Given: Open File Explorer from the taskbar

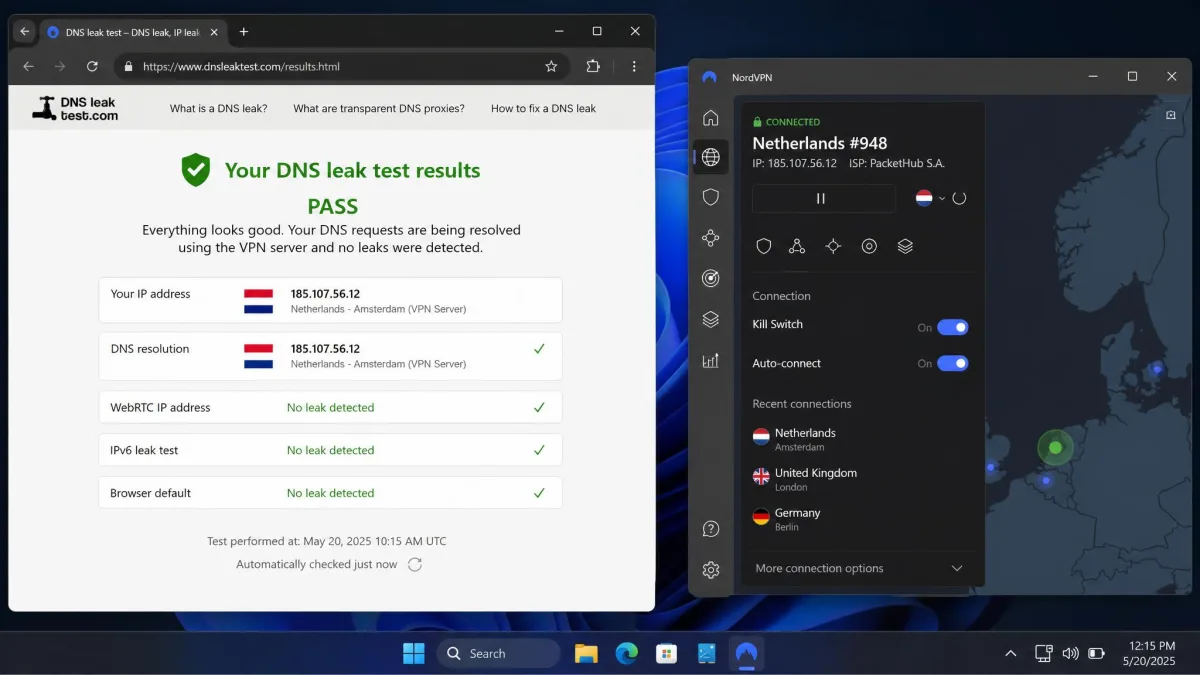Looking at the screenshot, I should [x=586, y=654].
